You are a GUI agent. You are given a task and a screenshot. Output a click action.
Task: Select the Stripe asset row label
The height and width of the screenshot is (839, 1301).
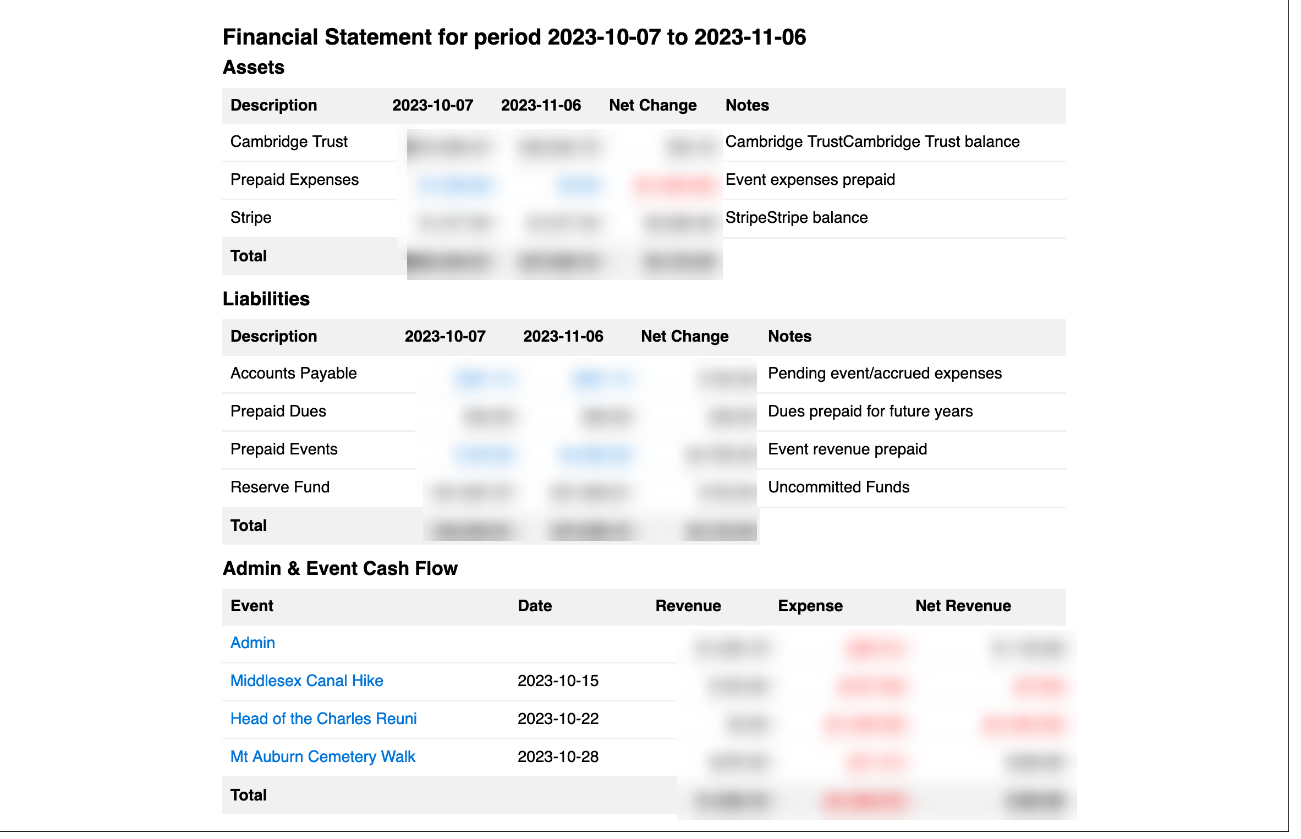(250, 218)
